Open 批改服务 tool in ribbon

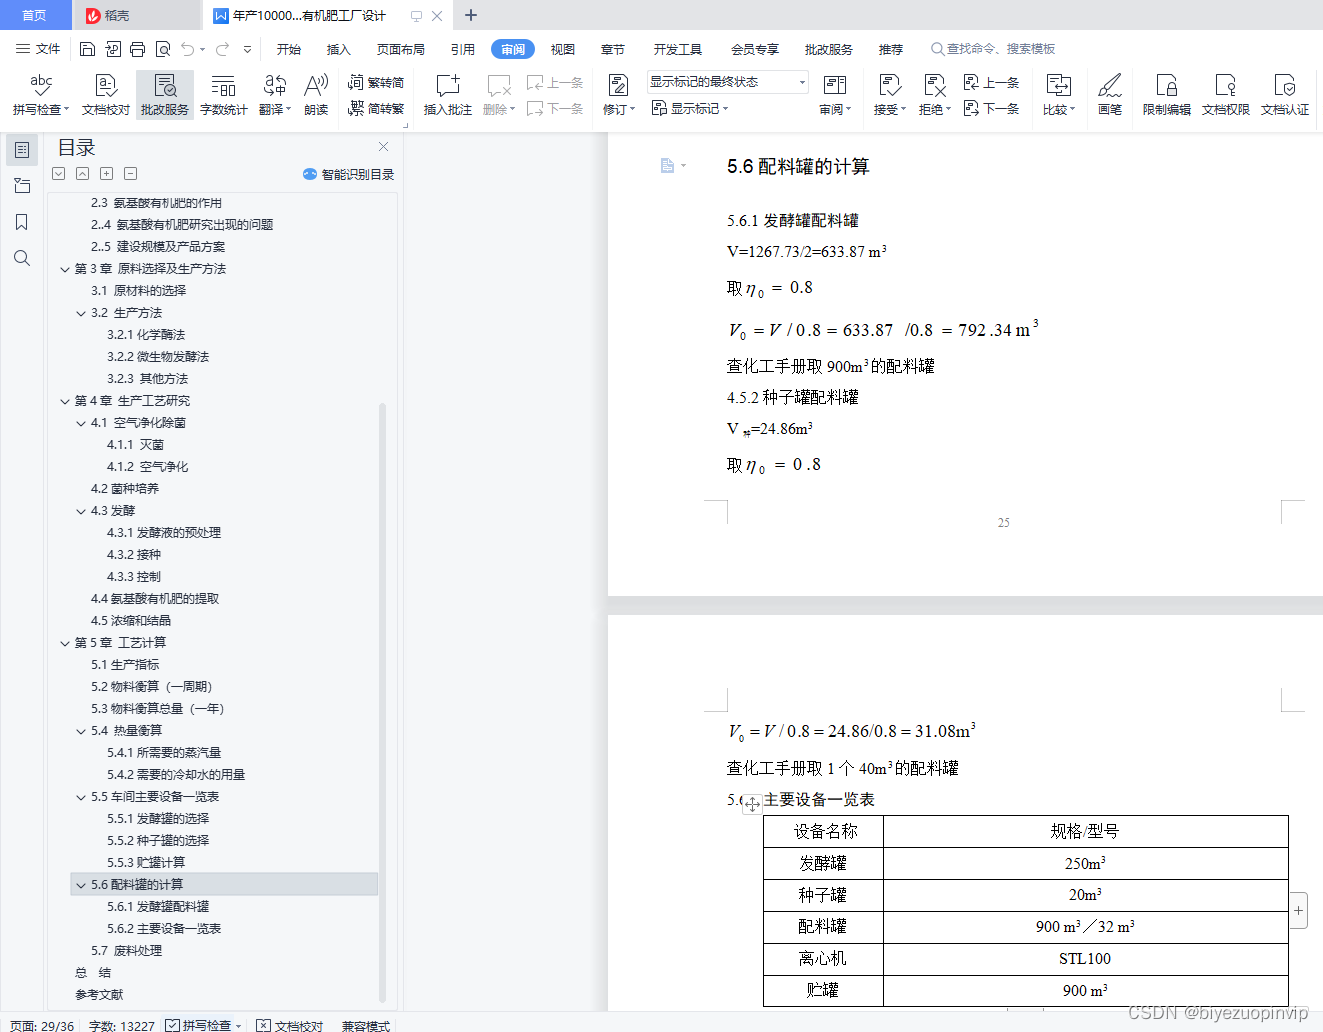pos(165,95)
